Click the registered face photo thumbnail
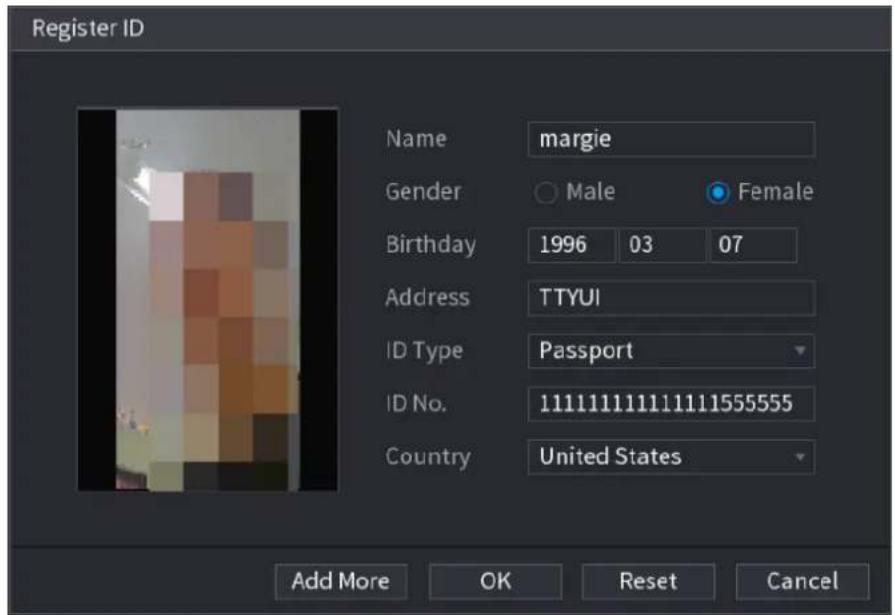 click(208, 300)
